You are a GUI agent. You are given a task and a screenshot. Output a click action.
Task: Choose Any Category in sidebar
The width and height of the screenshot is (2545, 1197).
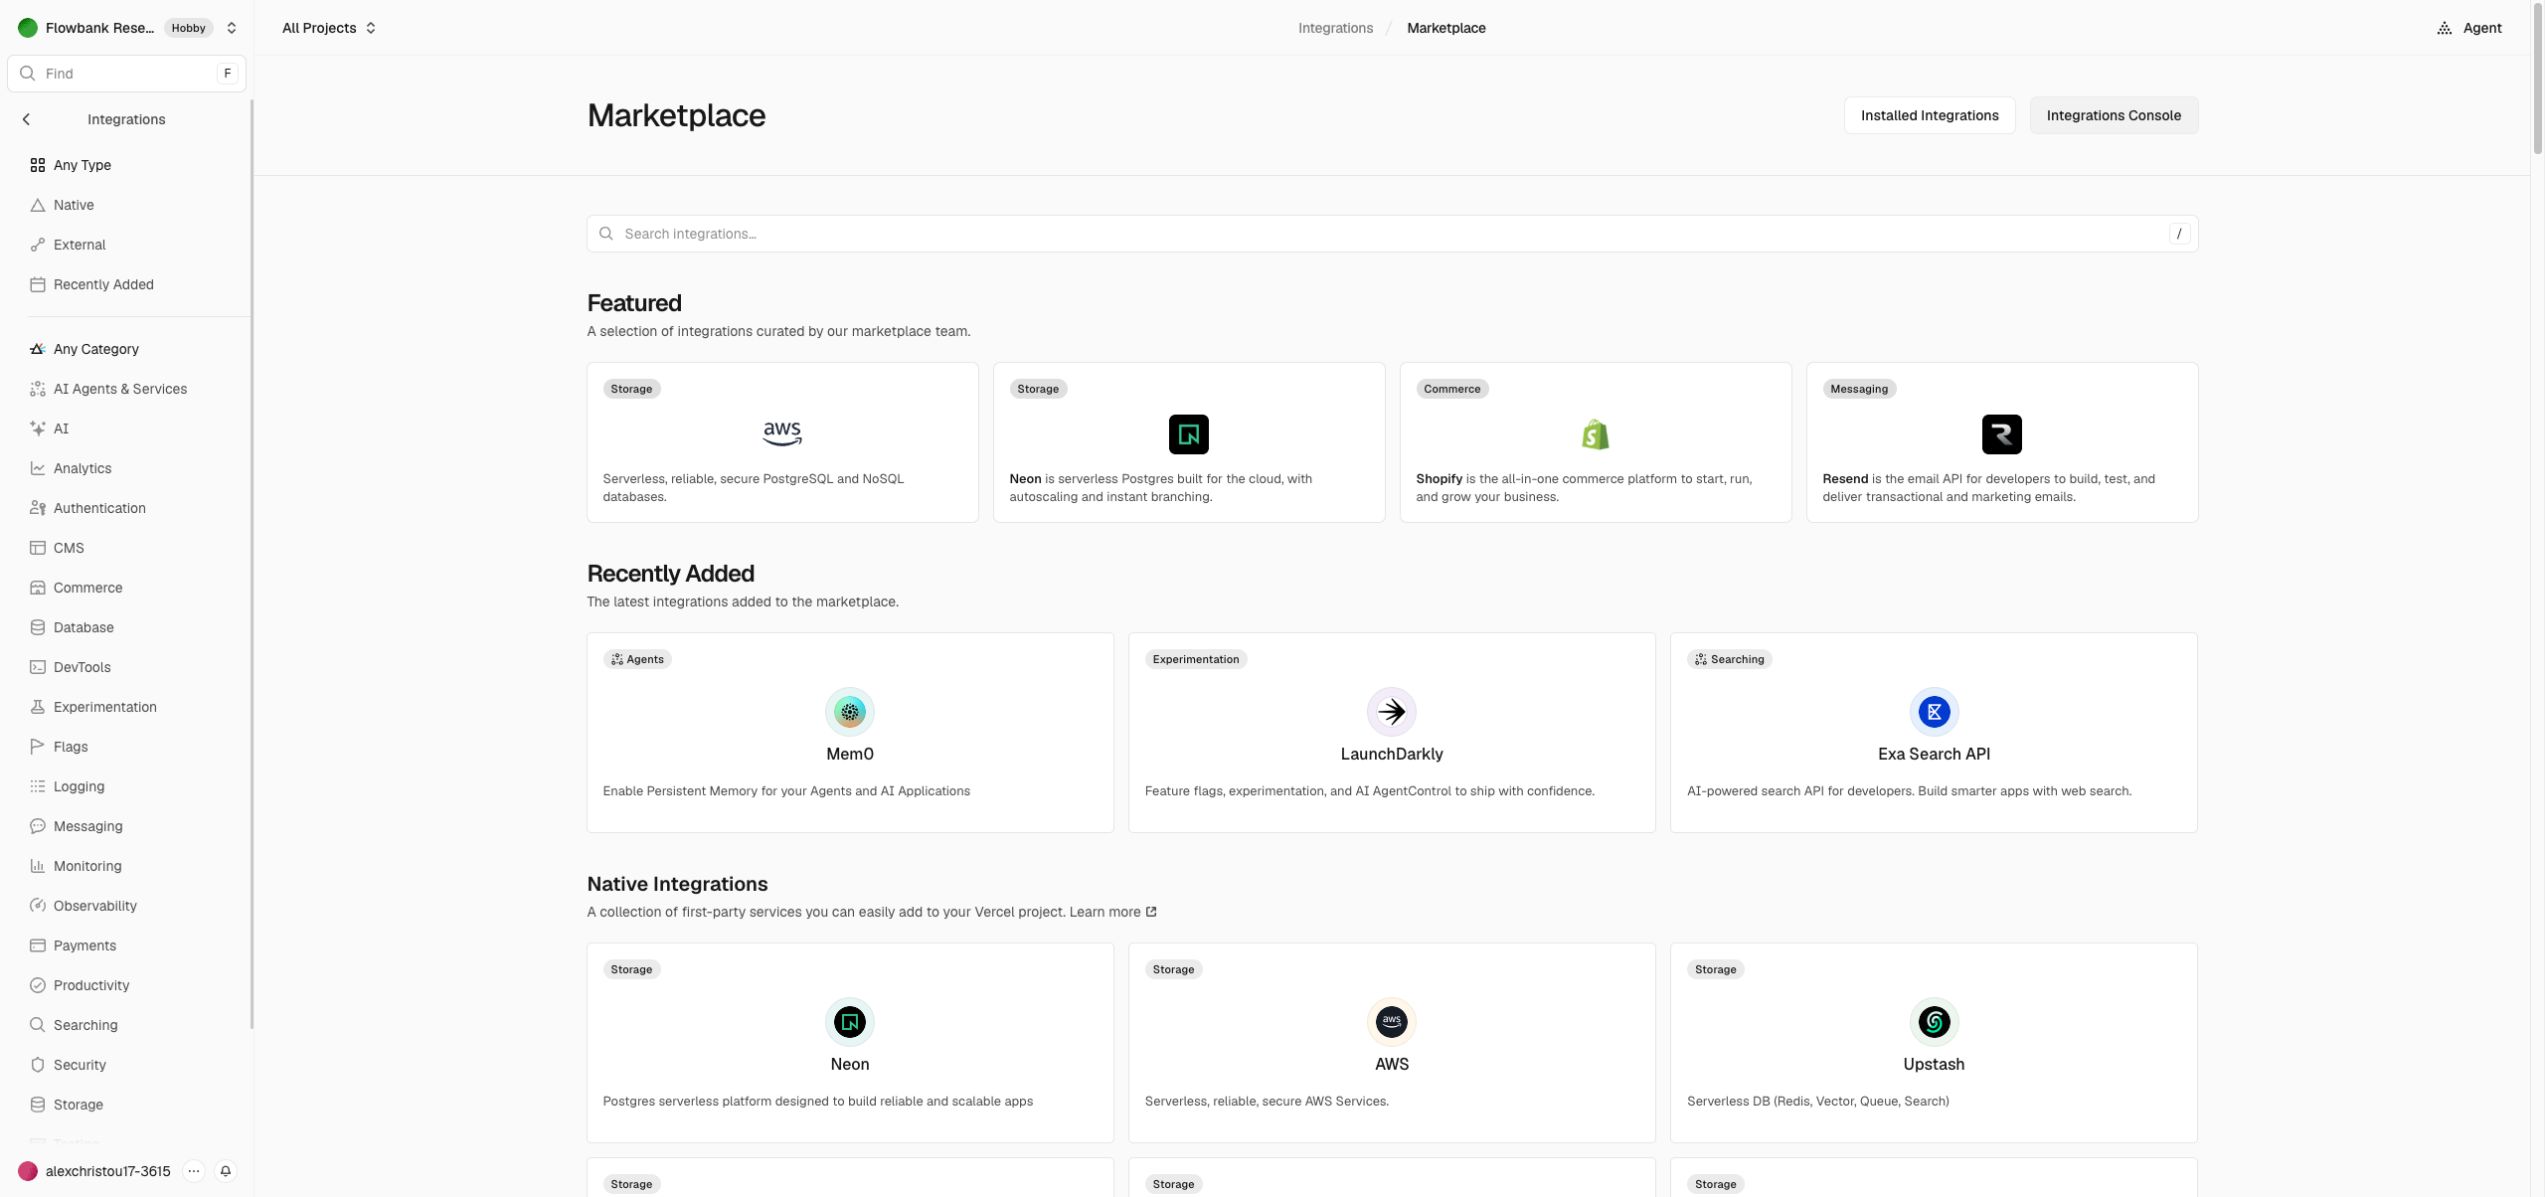126,349
